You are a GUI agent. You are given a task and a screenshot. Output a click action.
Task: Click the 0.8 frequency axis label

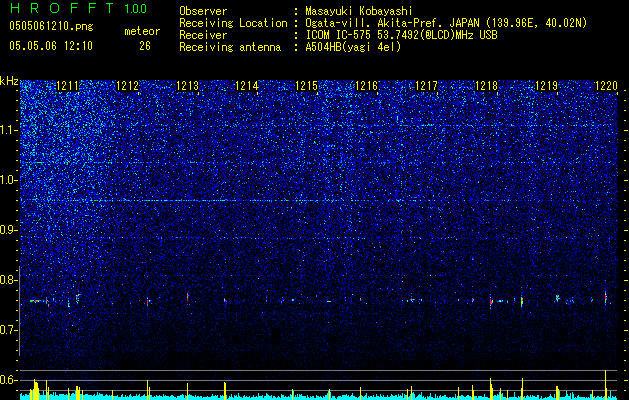[9, 280]
